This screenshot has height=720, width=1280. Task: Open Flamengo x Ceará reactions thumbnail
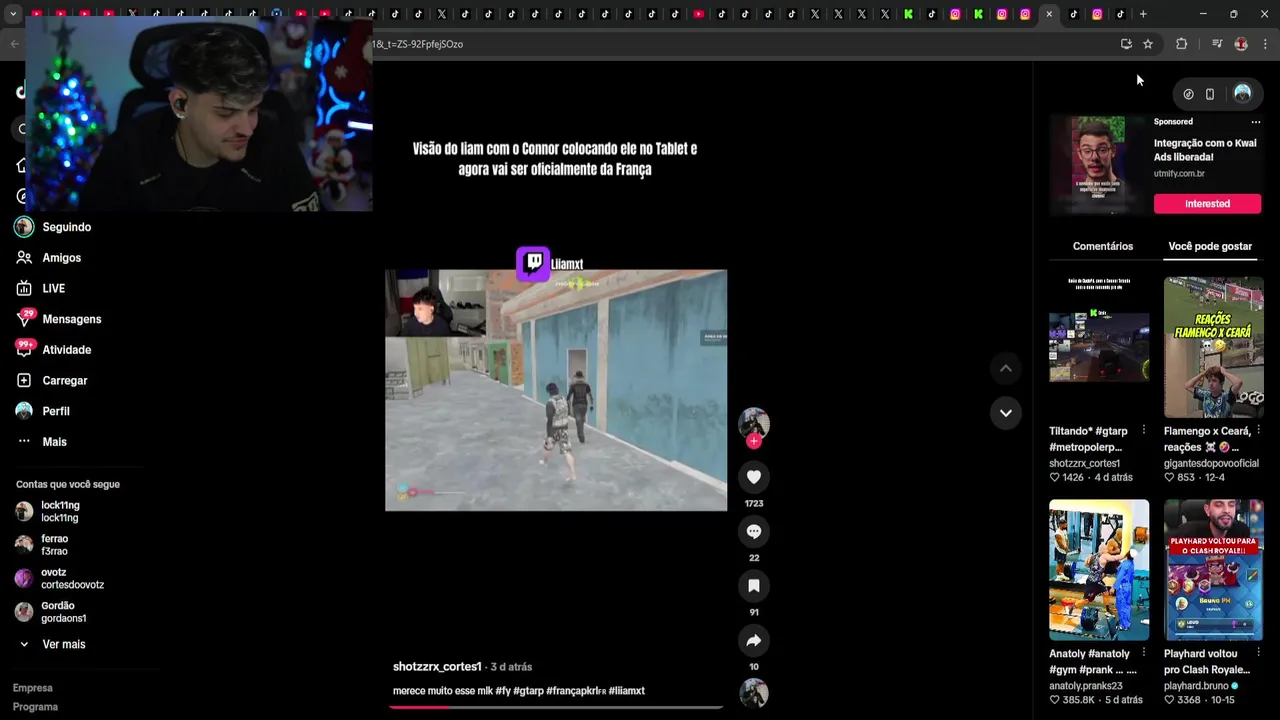(1214, 347)
